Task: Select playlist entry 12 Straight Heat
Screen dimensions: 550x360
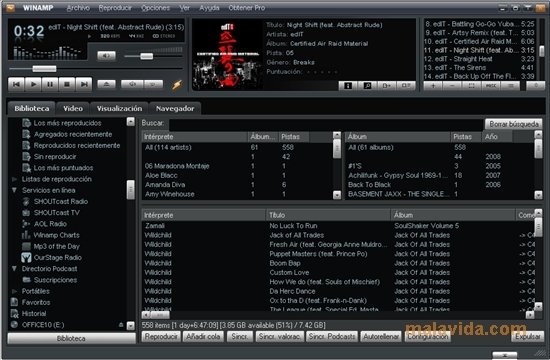Action: [479, 59]
